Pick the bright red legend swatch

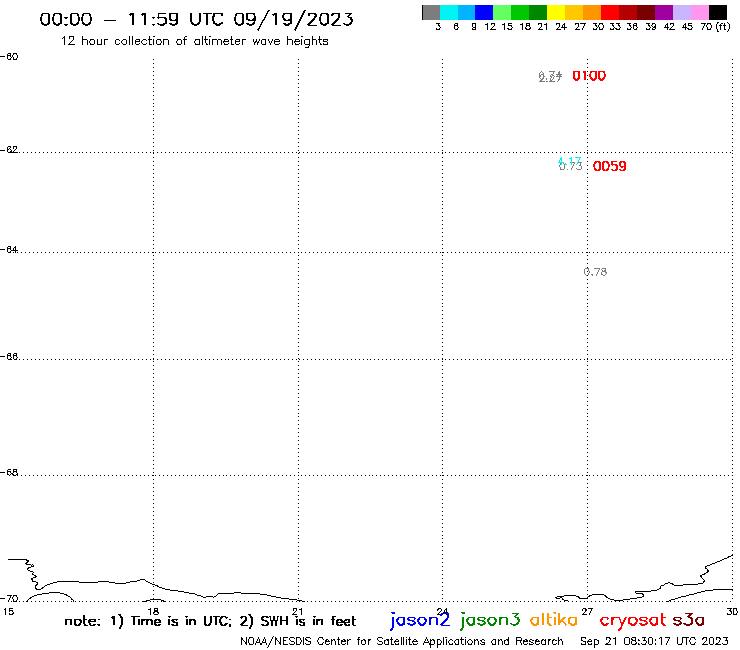click(610, 12)
